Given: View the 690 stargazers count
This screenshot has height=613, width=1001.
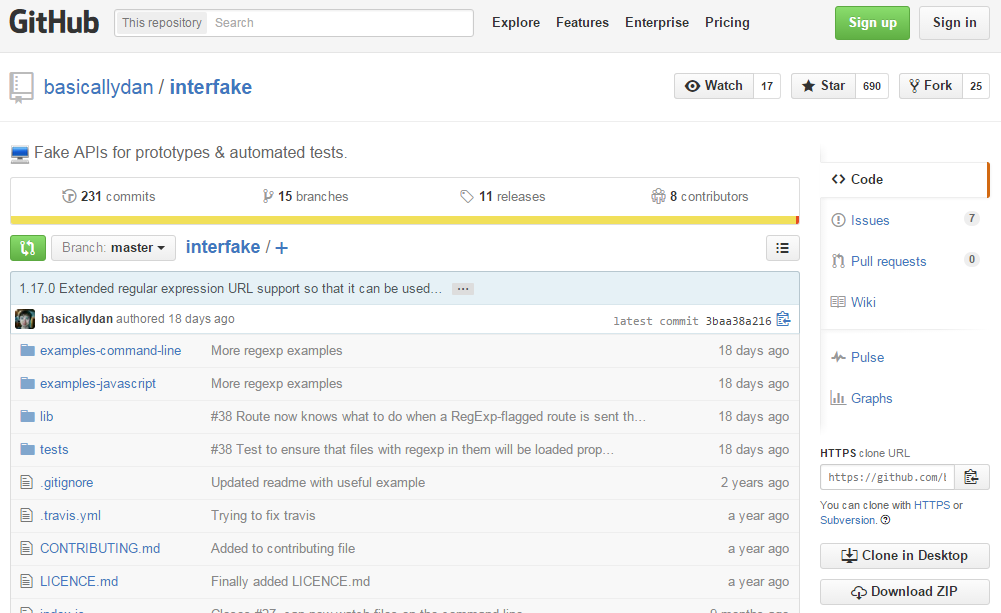Looking at the screenshot, I should (872, 86).
